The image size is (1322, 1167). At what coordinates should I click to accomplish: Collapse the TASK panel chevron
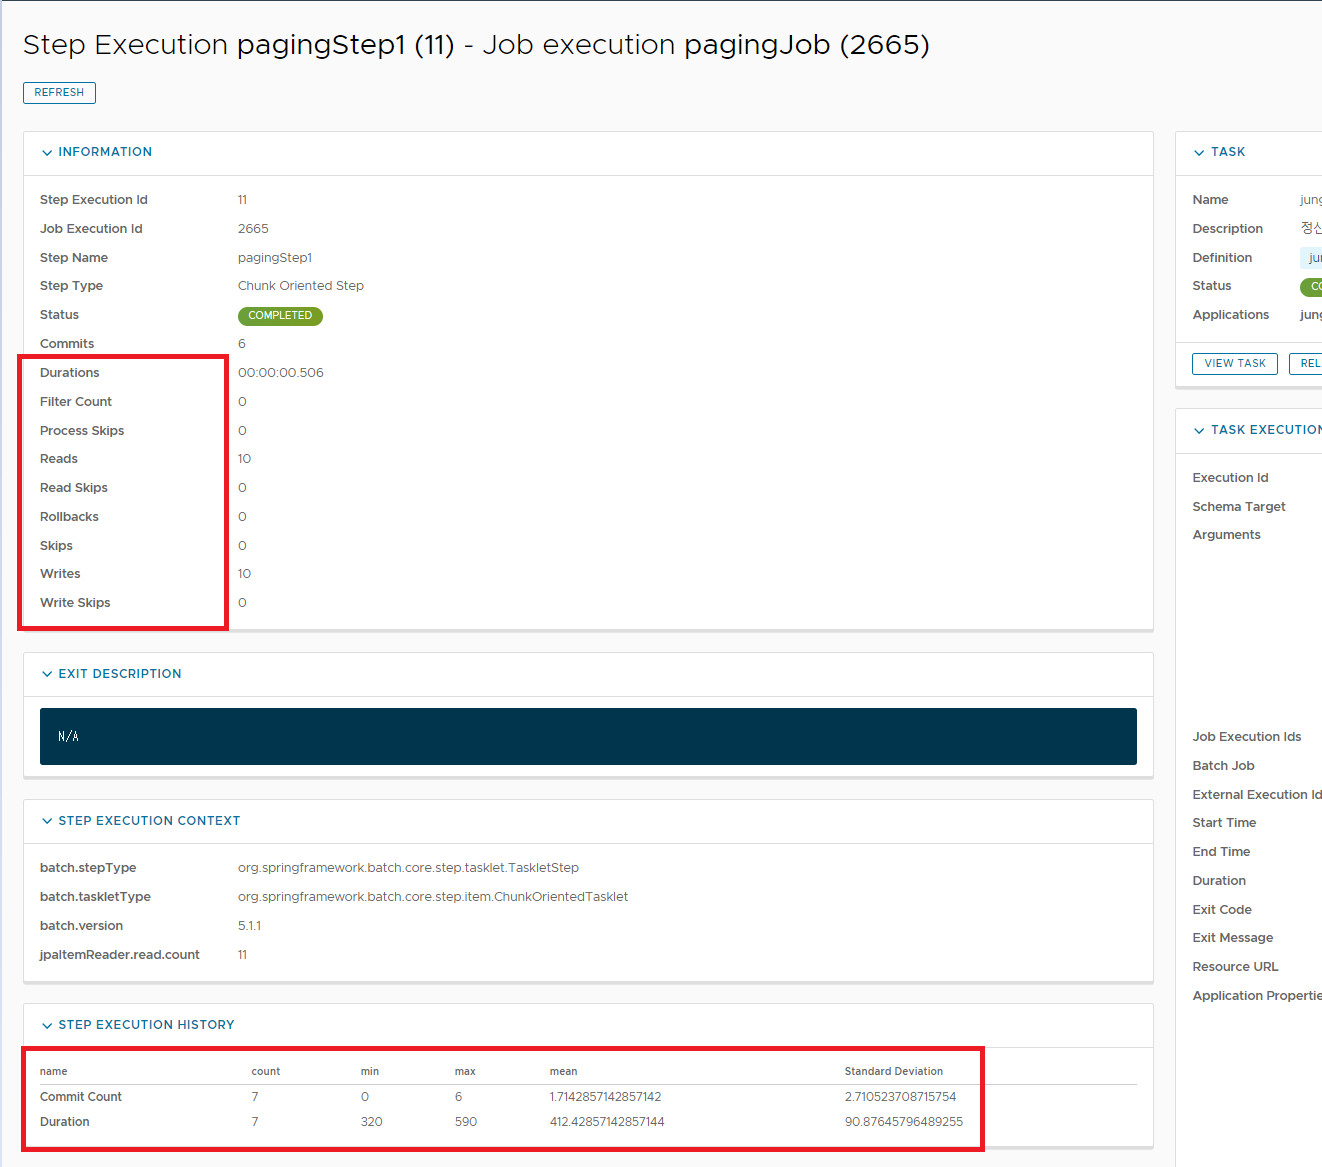click(x=1199, y=153)
